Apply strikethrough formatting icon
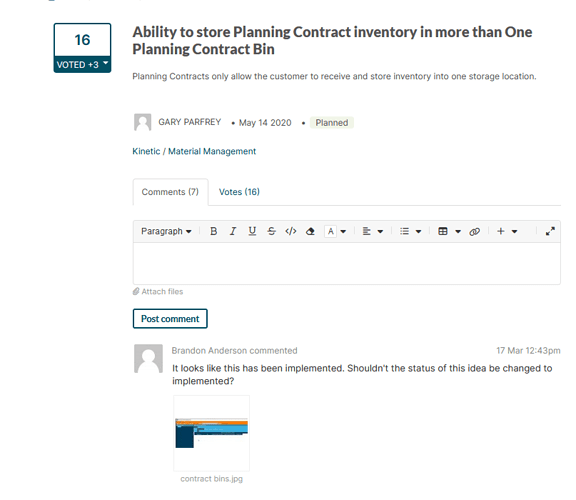Image resolution: width=576 pixels, height=500 pixels. 271,231
